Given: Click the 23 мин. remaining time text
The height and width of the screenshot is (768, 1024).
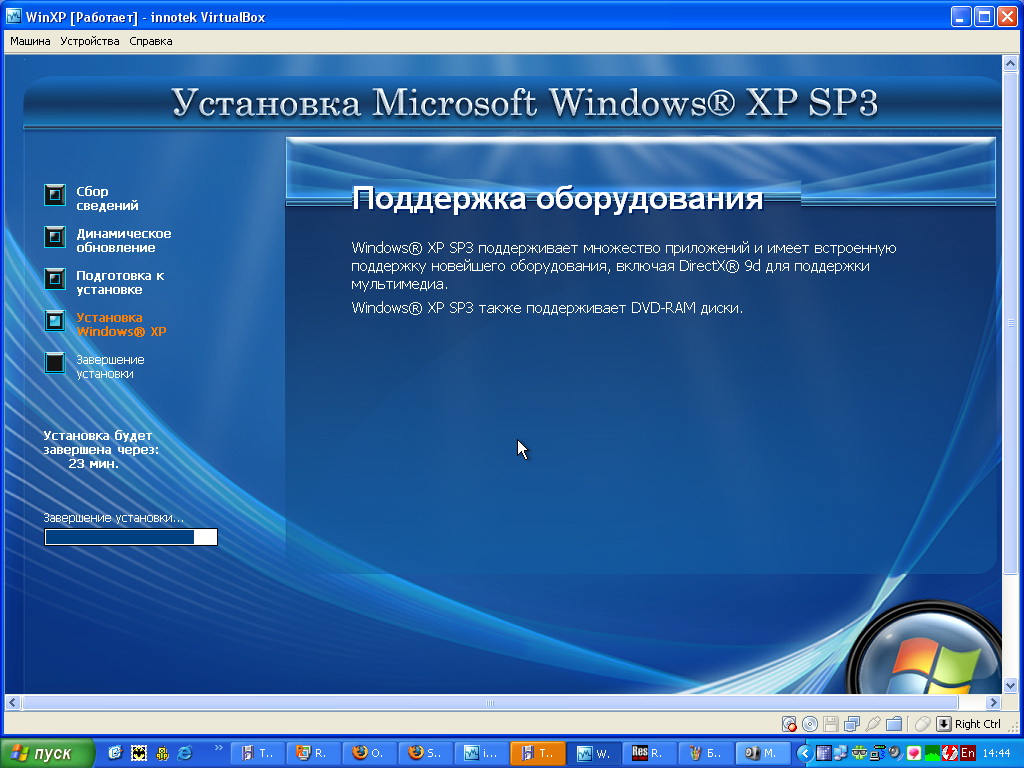Looking at the screenshot, I should [93, 464].
